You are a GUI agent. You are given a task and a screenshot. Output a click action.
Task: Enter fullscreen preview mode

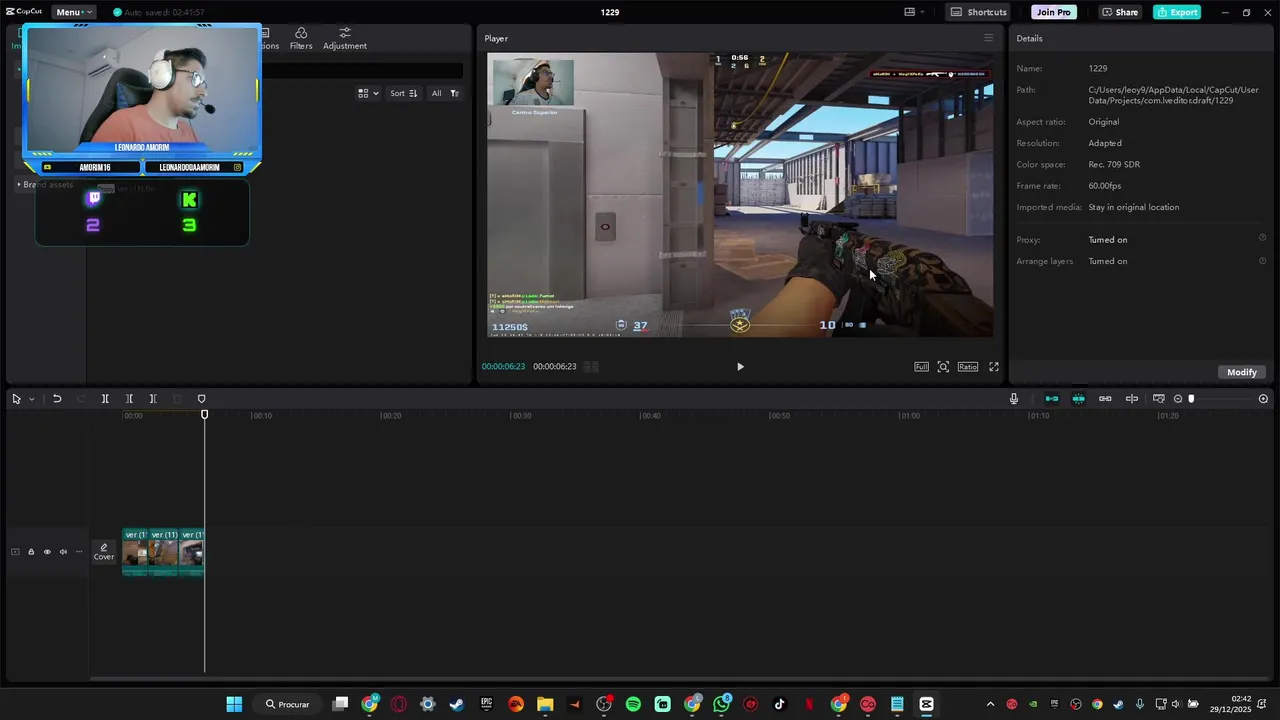pos(994,367)
